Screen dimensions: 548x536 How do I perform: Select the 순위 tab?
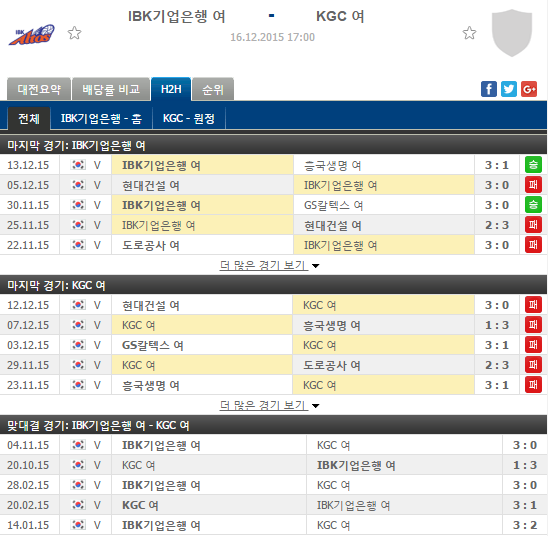[x=212, y=89]
